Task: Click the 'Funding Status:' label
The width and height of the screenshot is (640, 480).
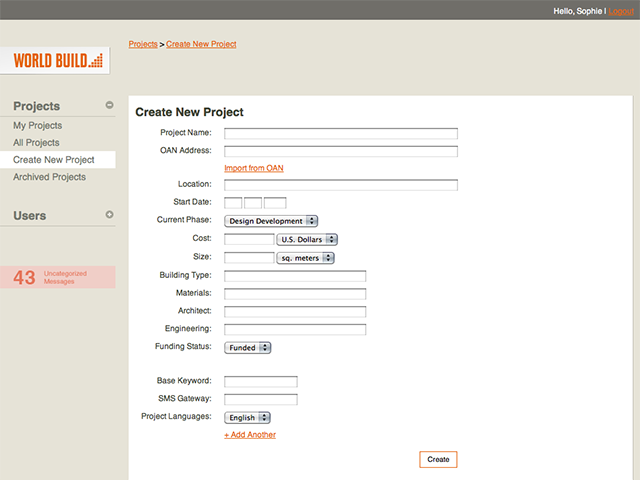Action: tap(183, 346)
